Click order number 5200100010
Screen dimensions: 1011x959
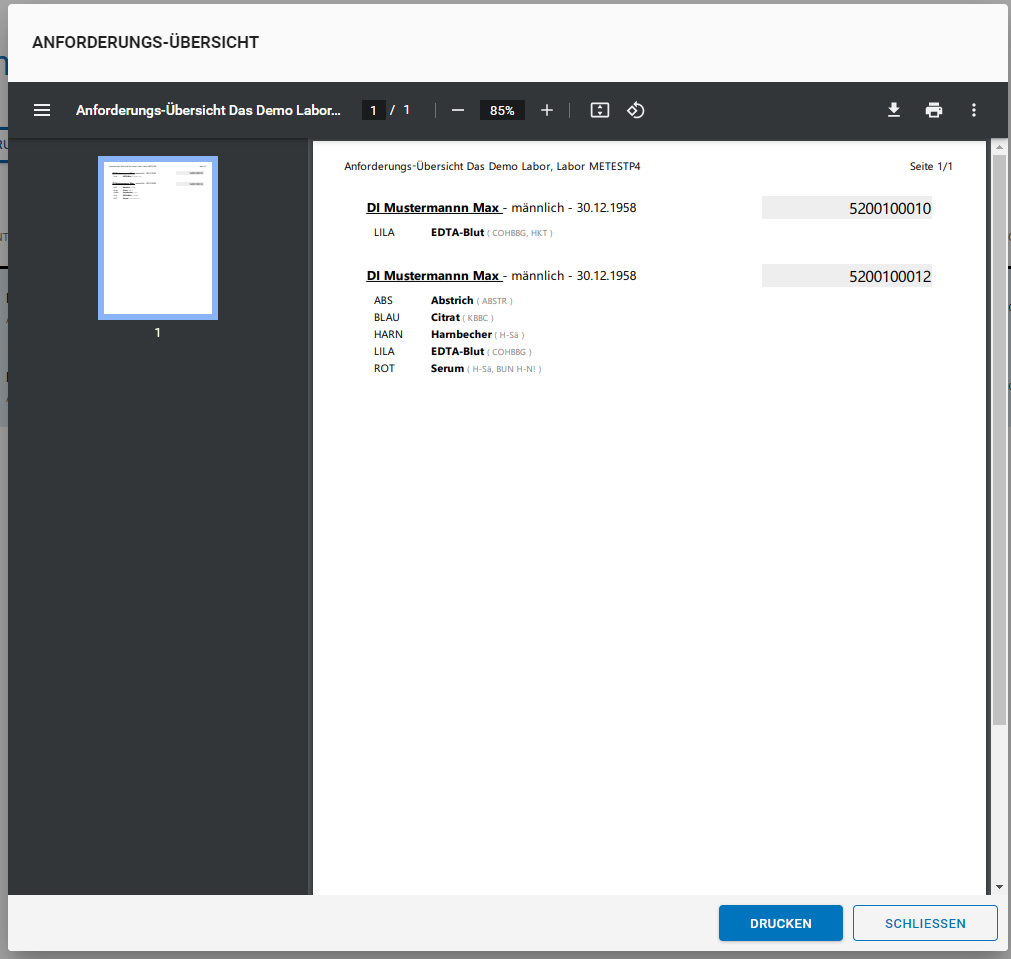[889, 208]
